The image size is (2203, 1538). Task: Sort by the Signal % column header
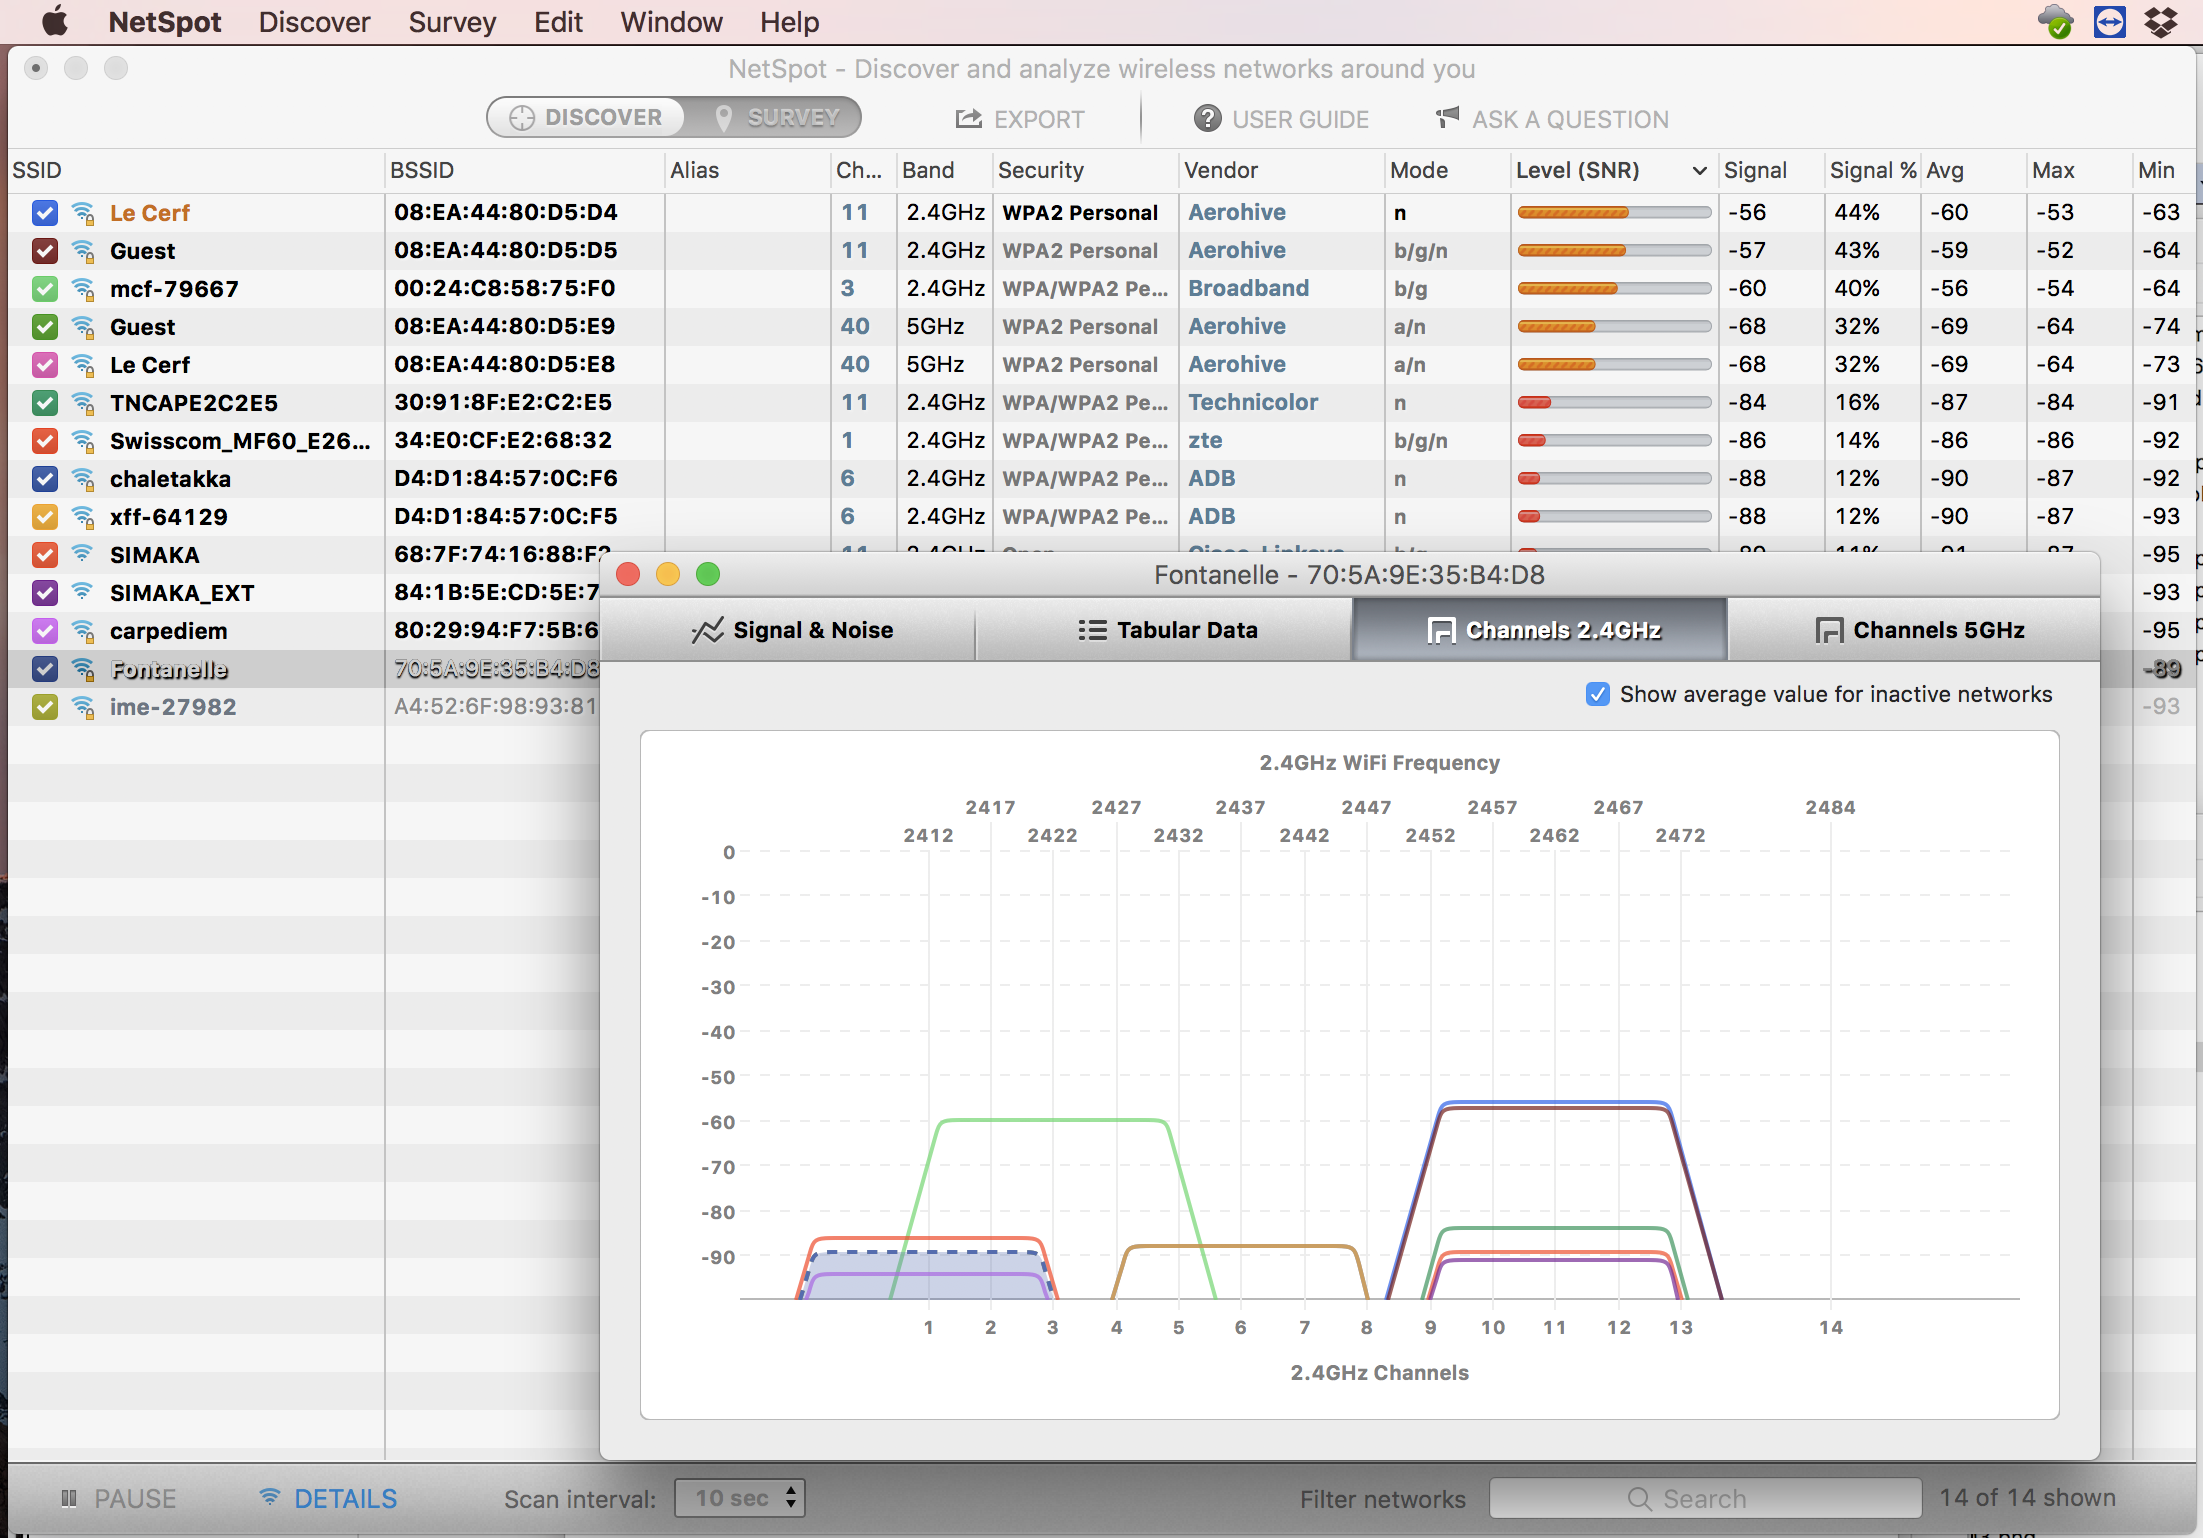pos(1872,170)
